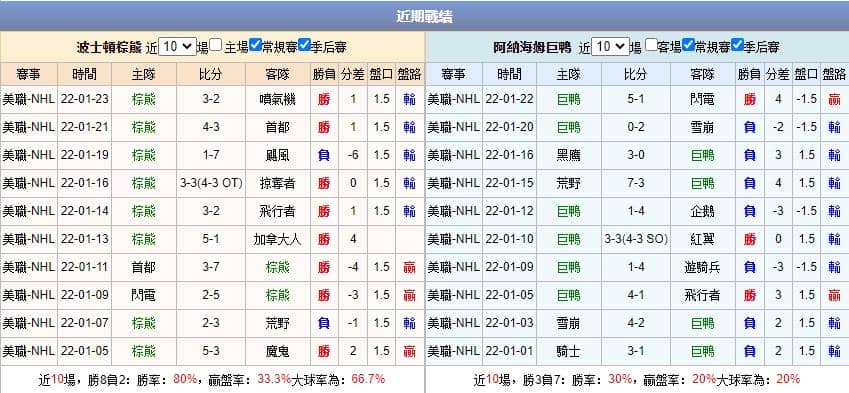Click the 美職-NHL cell in 22-01-19 row
This screenshot has height=393, width=849.
click(29, 155)
